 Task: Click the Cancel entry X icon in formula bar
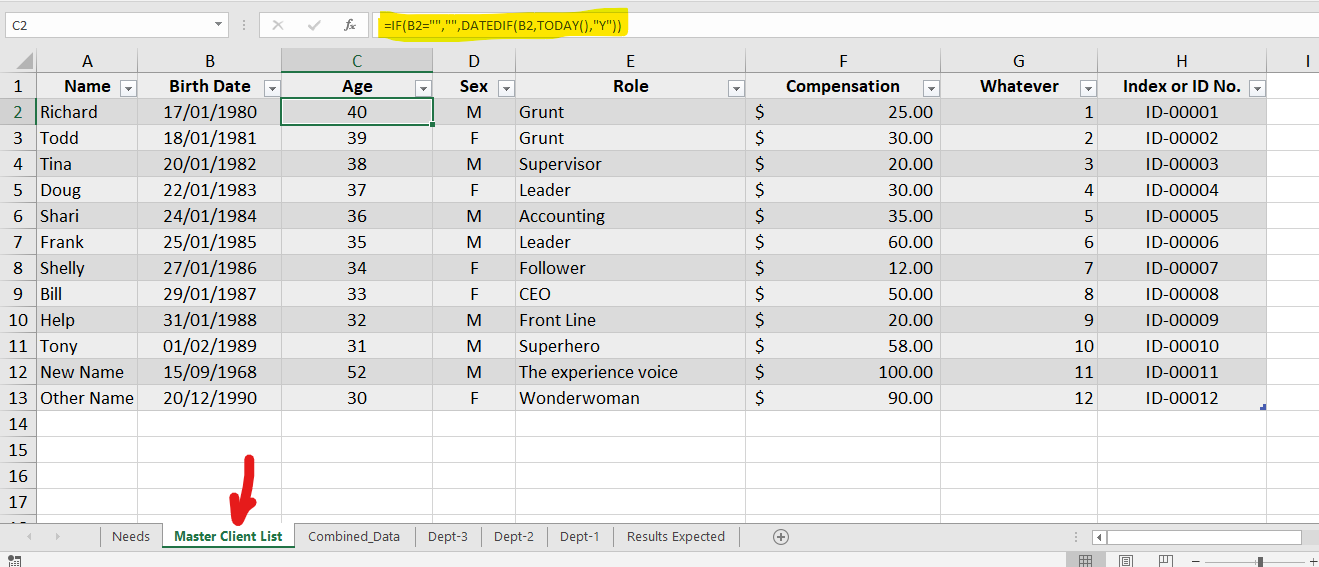coord(278,25)
